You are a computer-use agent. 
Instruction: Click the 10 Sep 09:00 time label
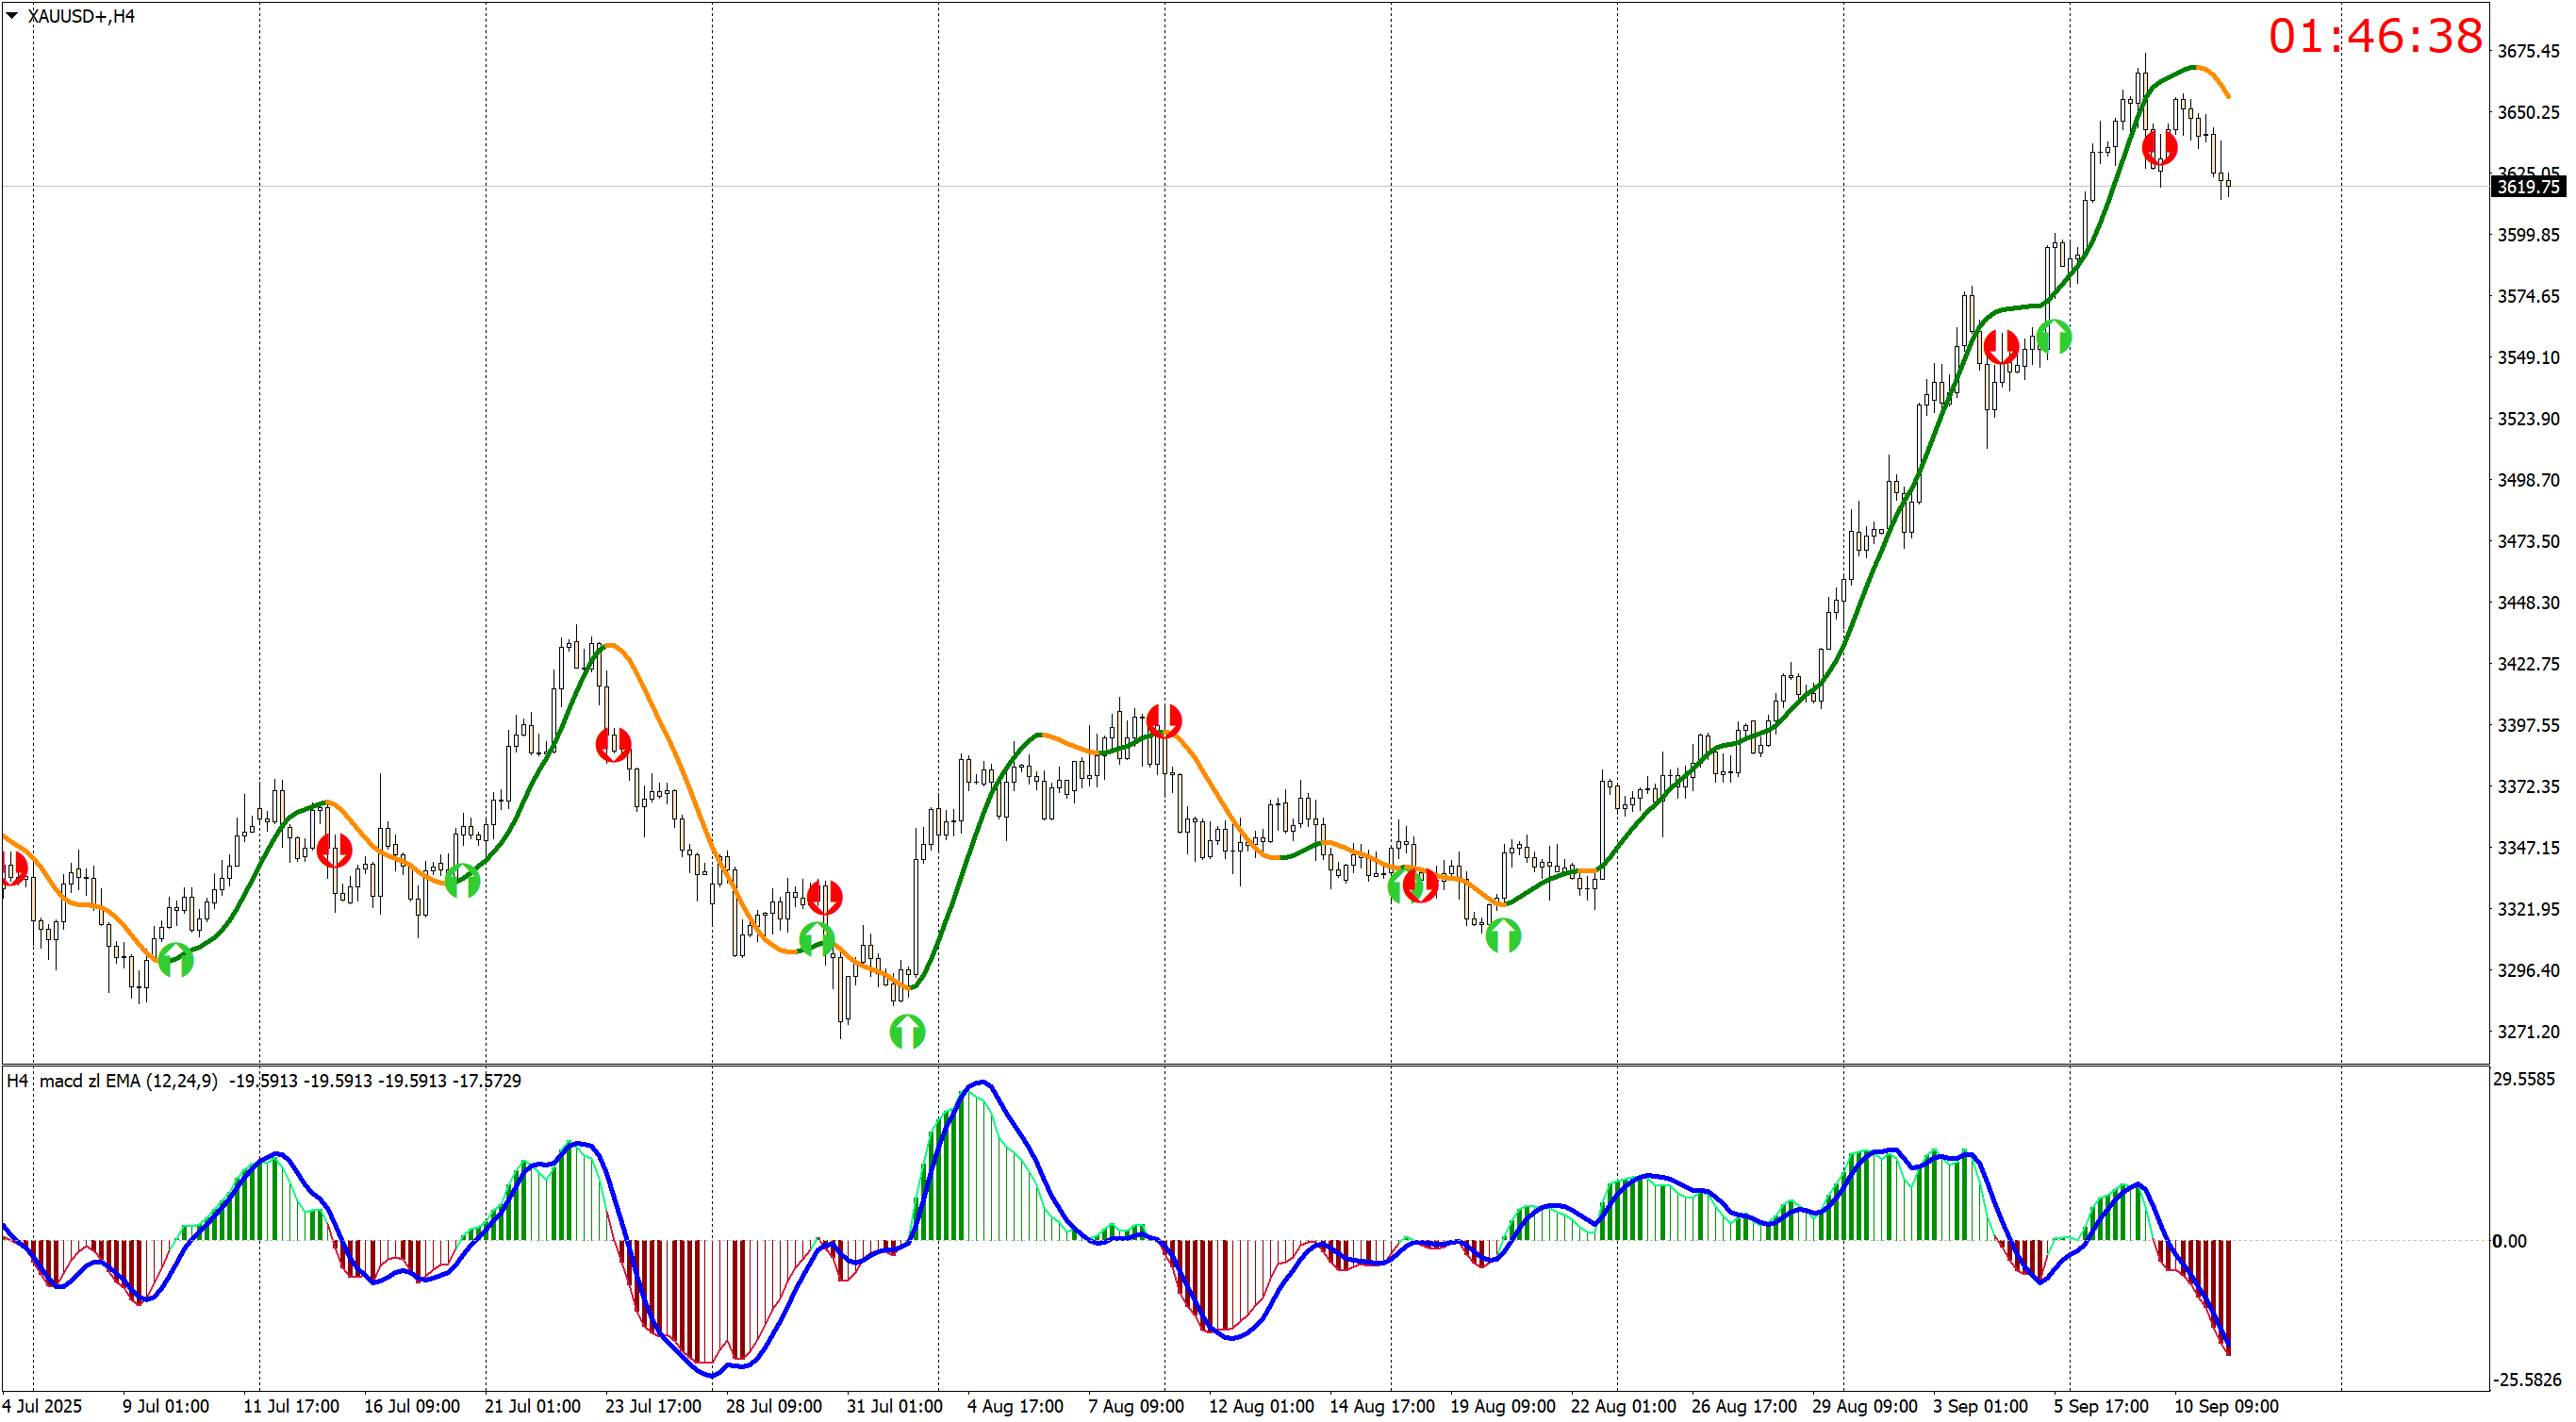[2225, 1406]
